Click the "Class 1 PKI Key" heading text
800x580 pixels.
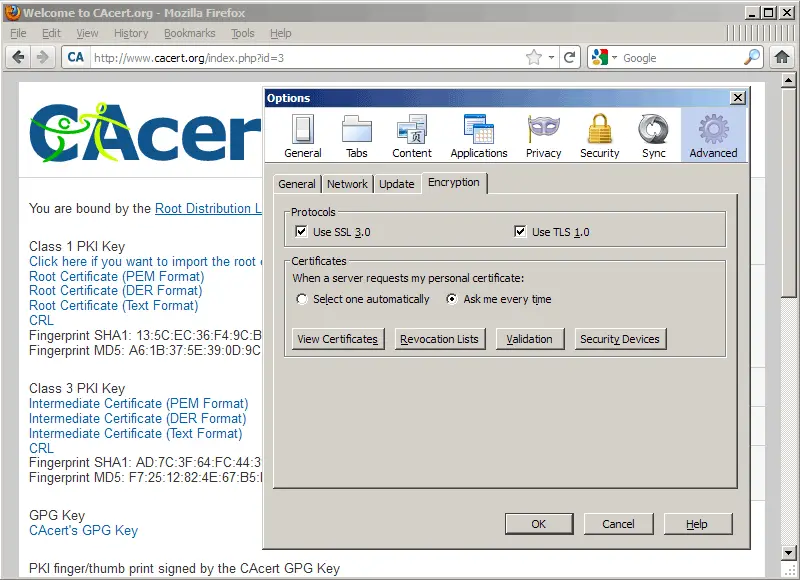(77, 246)
